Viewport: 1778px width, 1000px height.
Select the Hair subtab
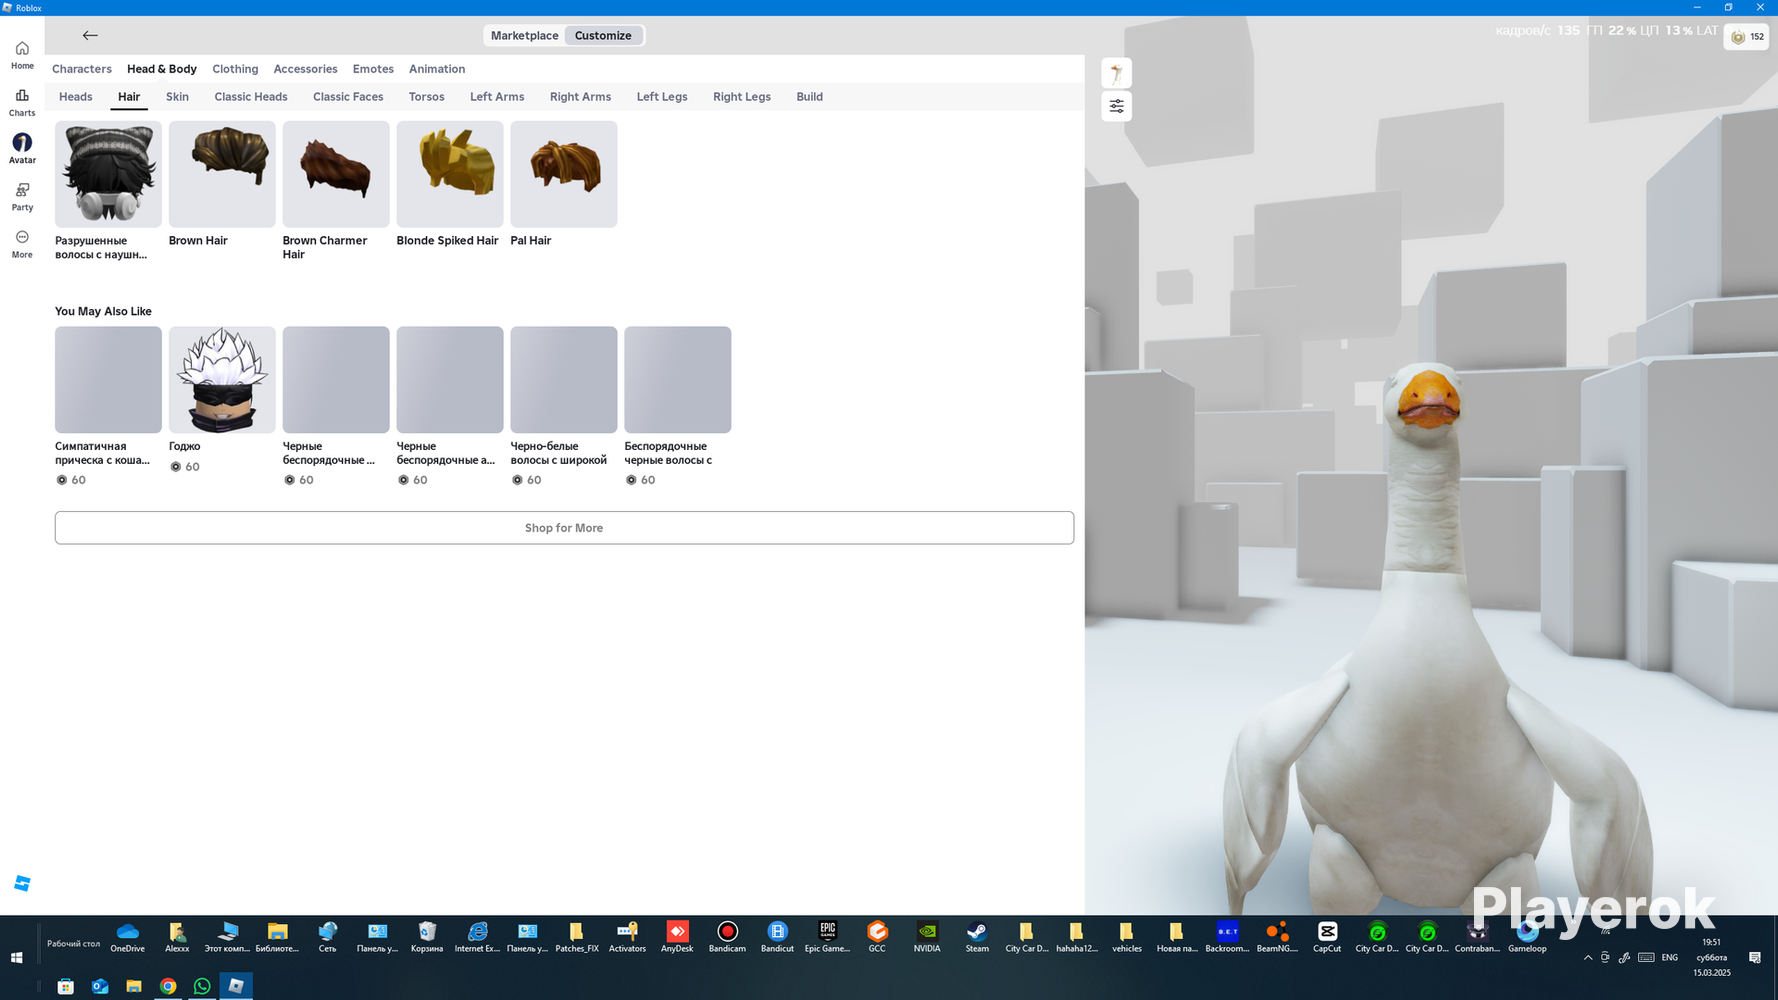[x=129, y=97]
